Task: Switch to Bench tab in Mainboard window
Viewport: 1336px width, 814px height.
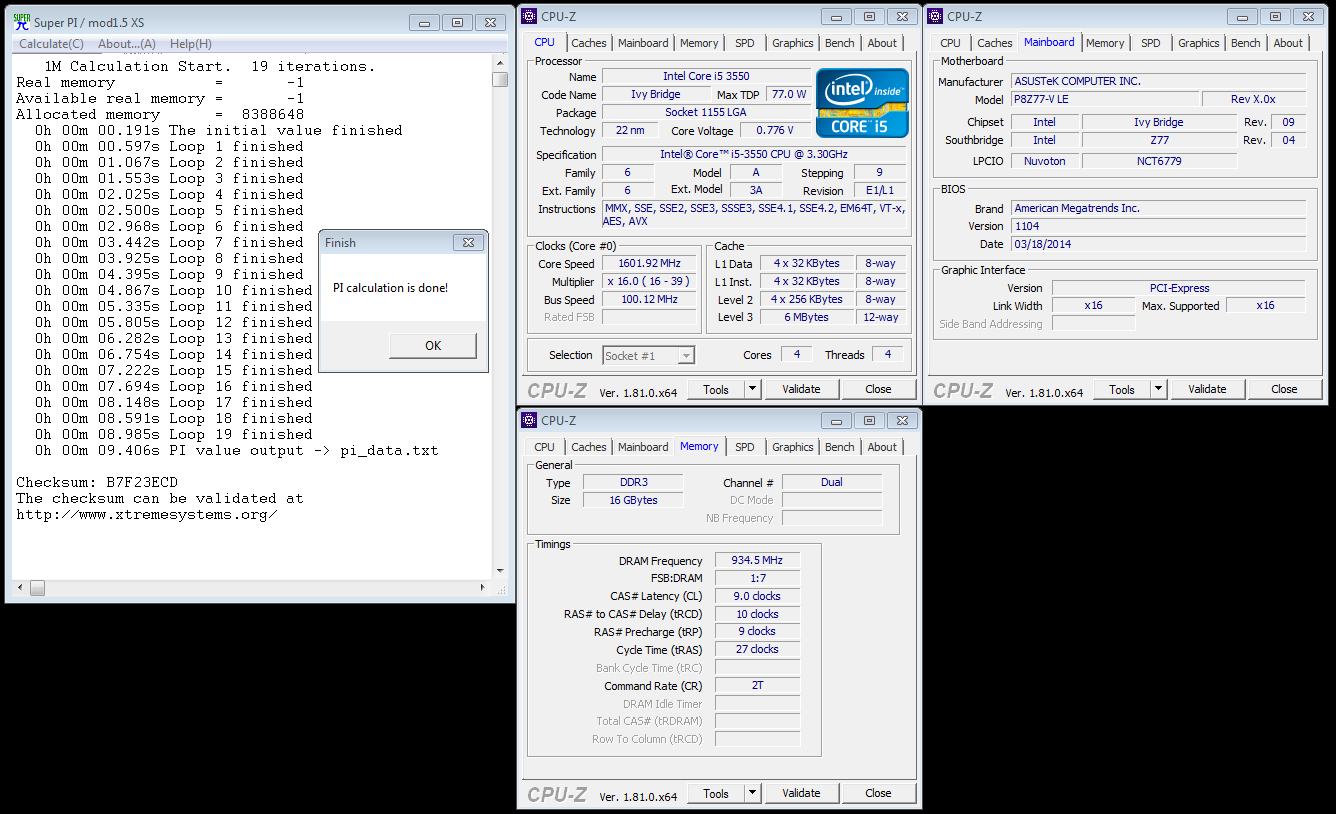Action: pyautogui.click(x=1246, y=43)
